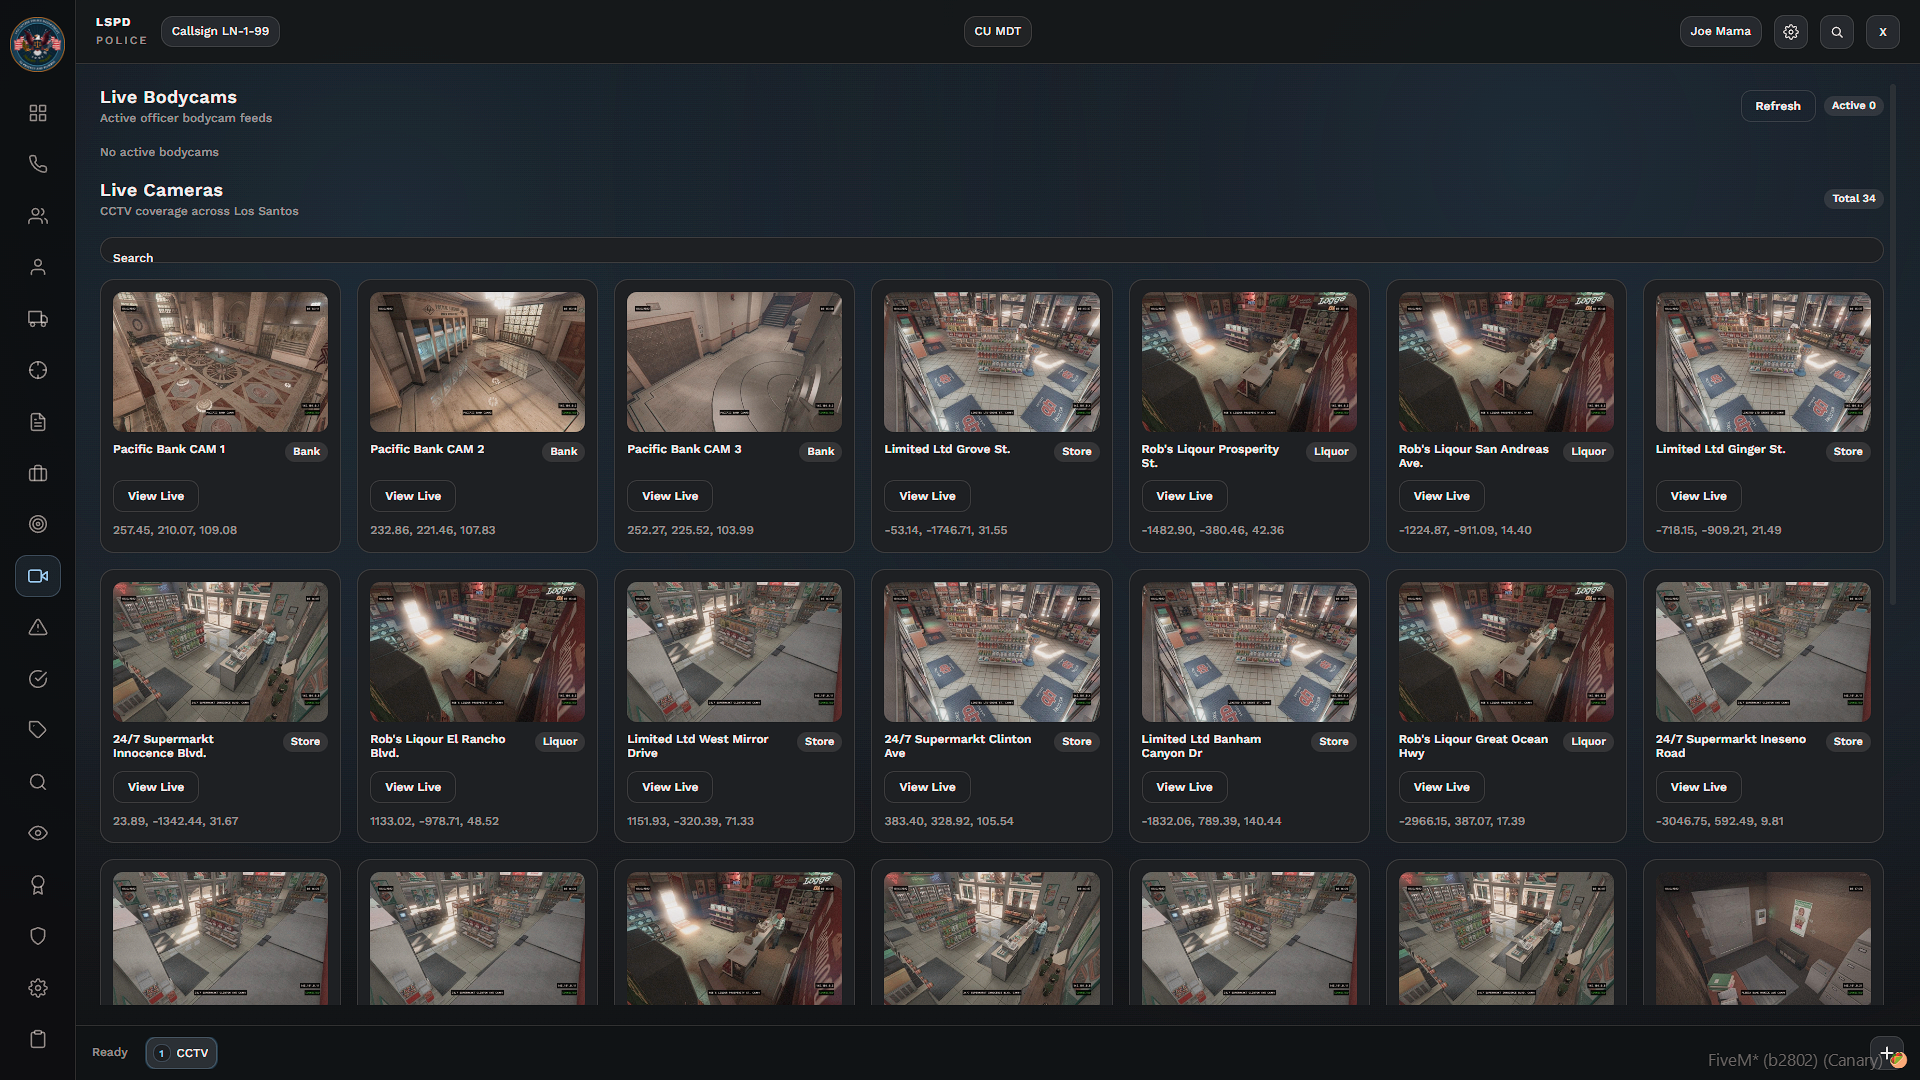Select the CCTV tab in bottom bar
Screen dimensions: 1920x1080
[182, 1053]
